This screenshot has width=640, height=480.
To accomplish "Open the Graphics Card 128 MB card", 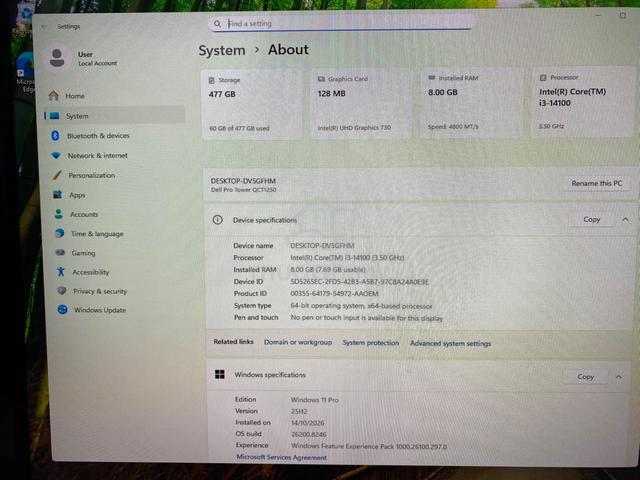I will tap(362, 103).
